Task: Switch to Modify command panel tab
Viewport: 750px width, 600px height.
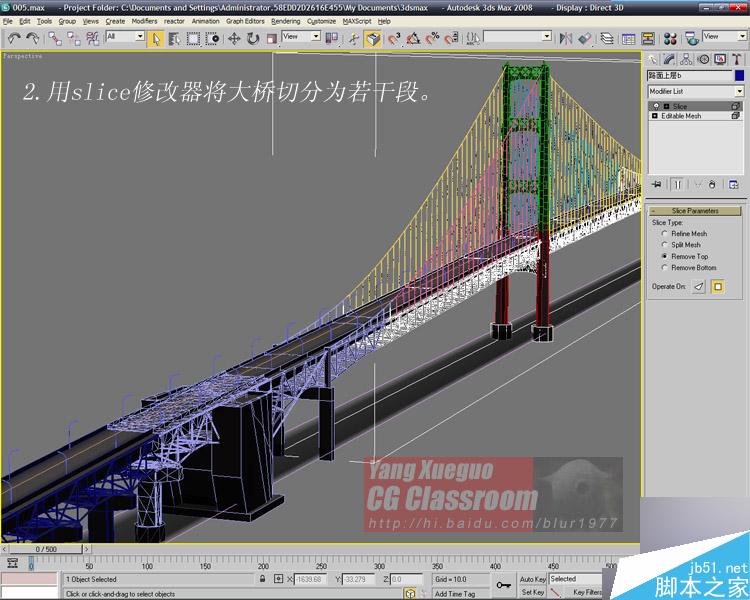Action: (x=669, y=59)
